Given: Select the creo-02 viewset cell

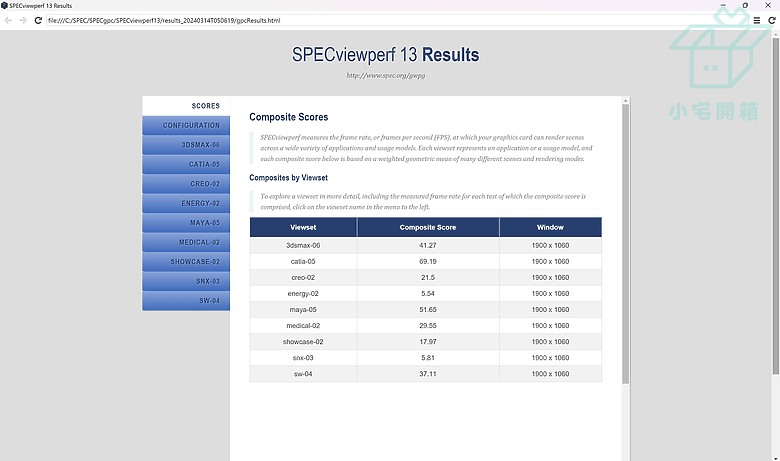Looking at the screenshot, I should click(x=303, y=277).
